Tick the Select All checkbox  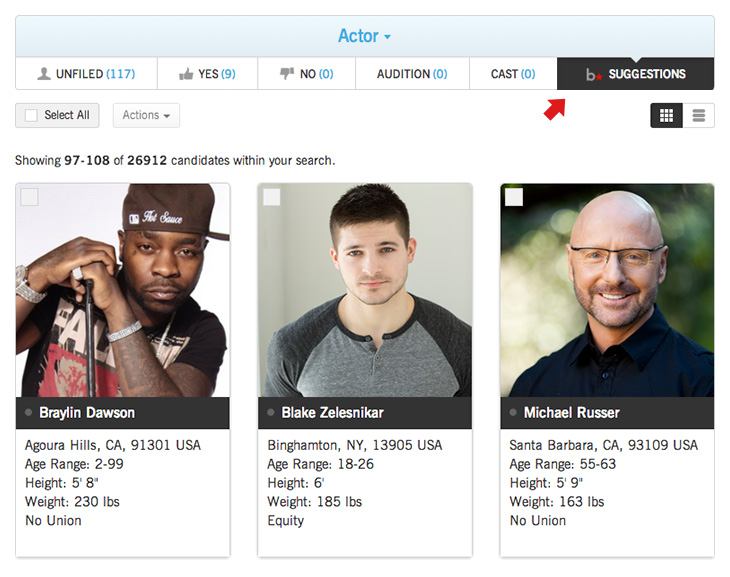[x=31, y=116]
